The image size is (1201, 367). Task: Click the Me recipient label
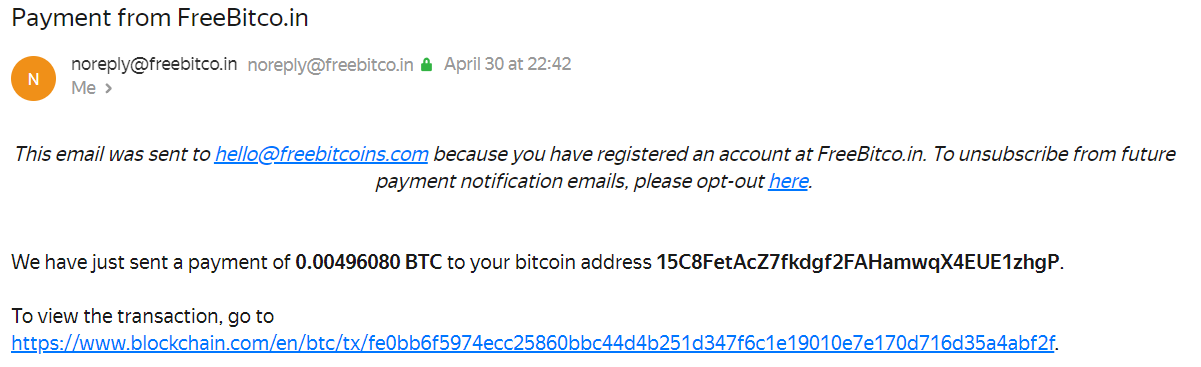(x=83, y=88)
